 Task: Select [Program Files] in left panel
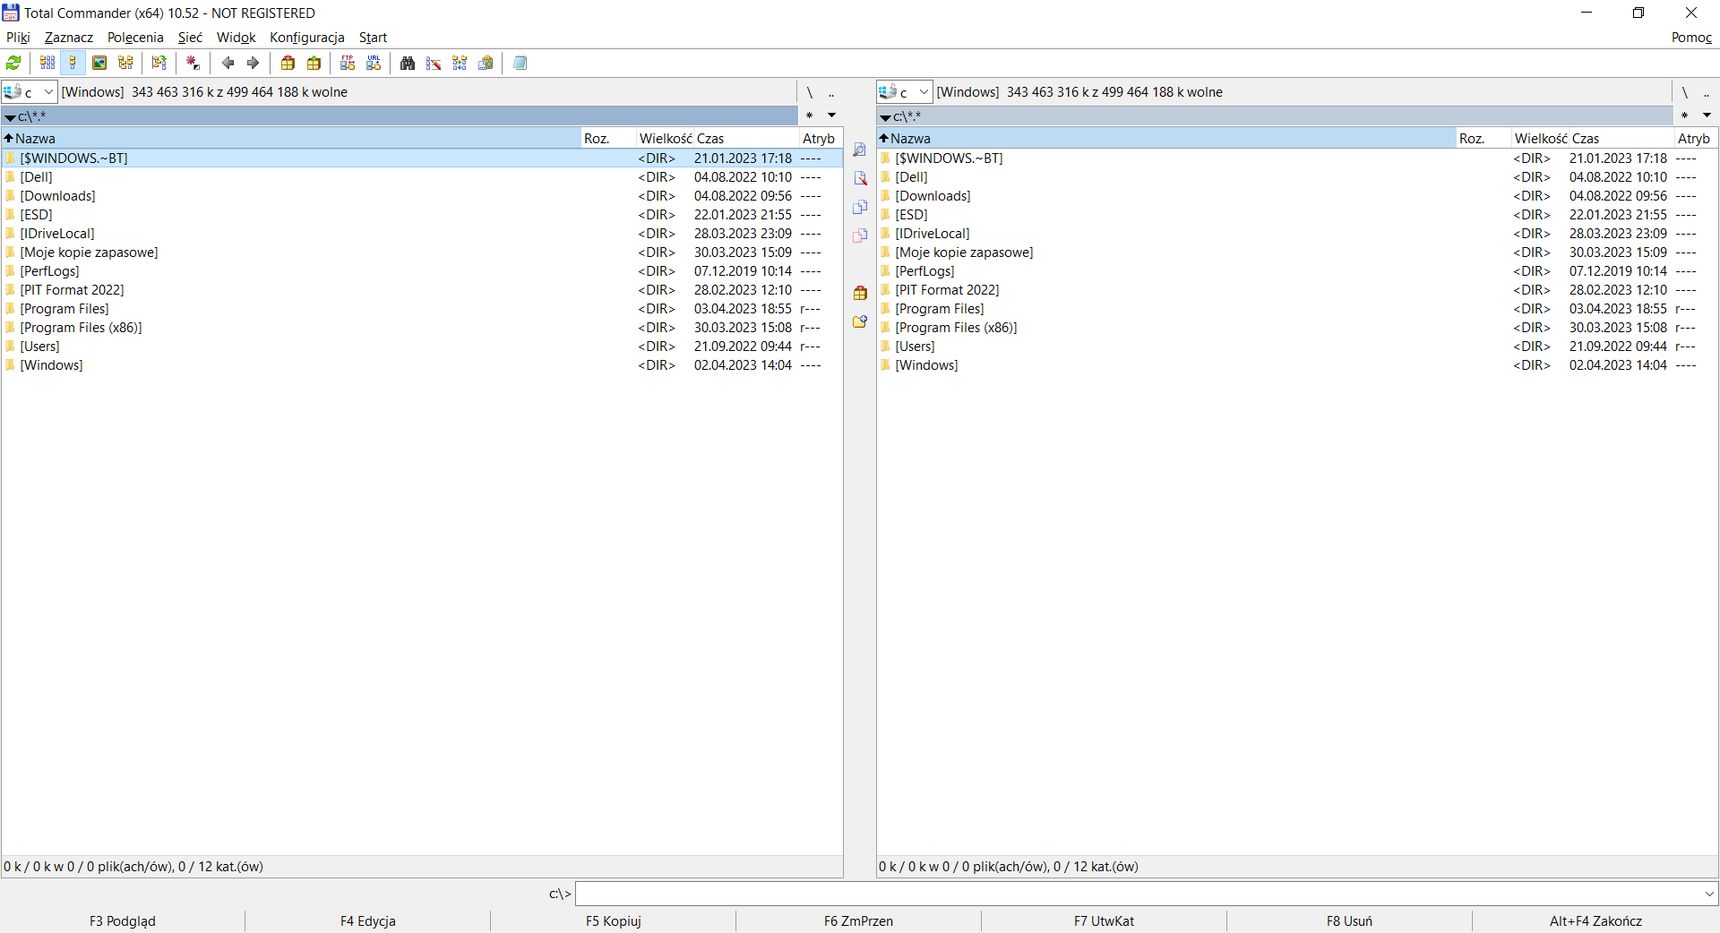(422, 309)
